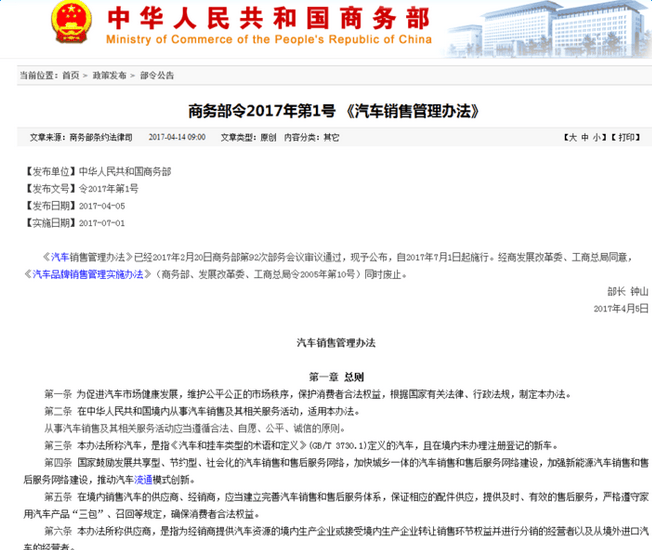The width and height of the screenshot is (652, 550).
Task: Click the 流通 hyperlink in article four
Action: [143, 480]
